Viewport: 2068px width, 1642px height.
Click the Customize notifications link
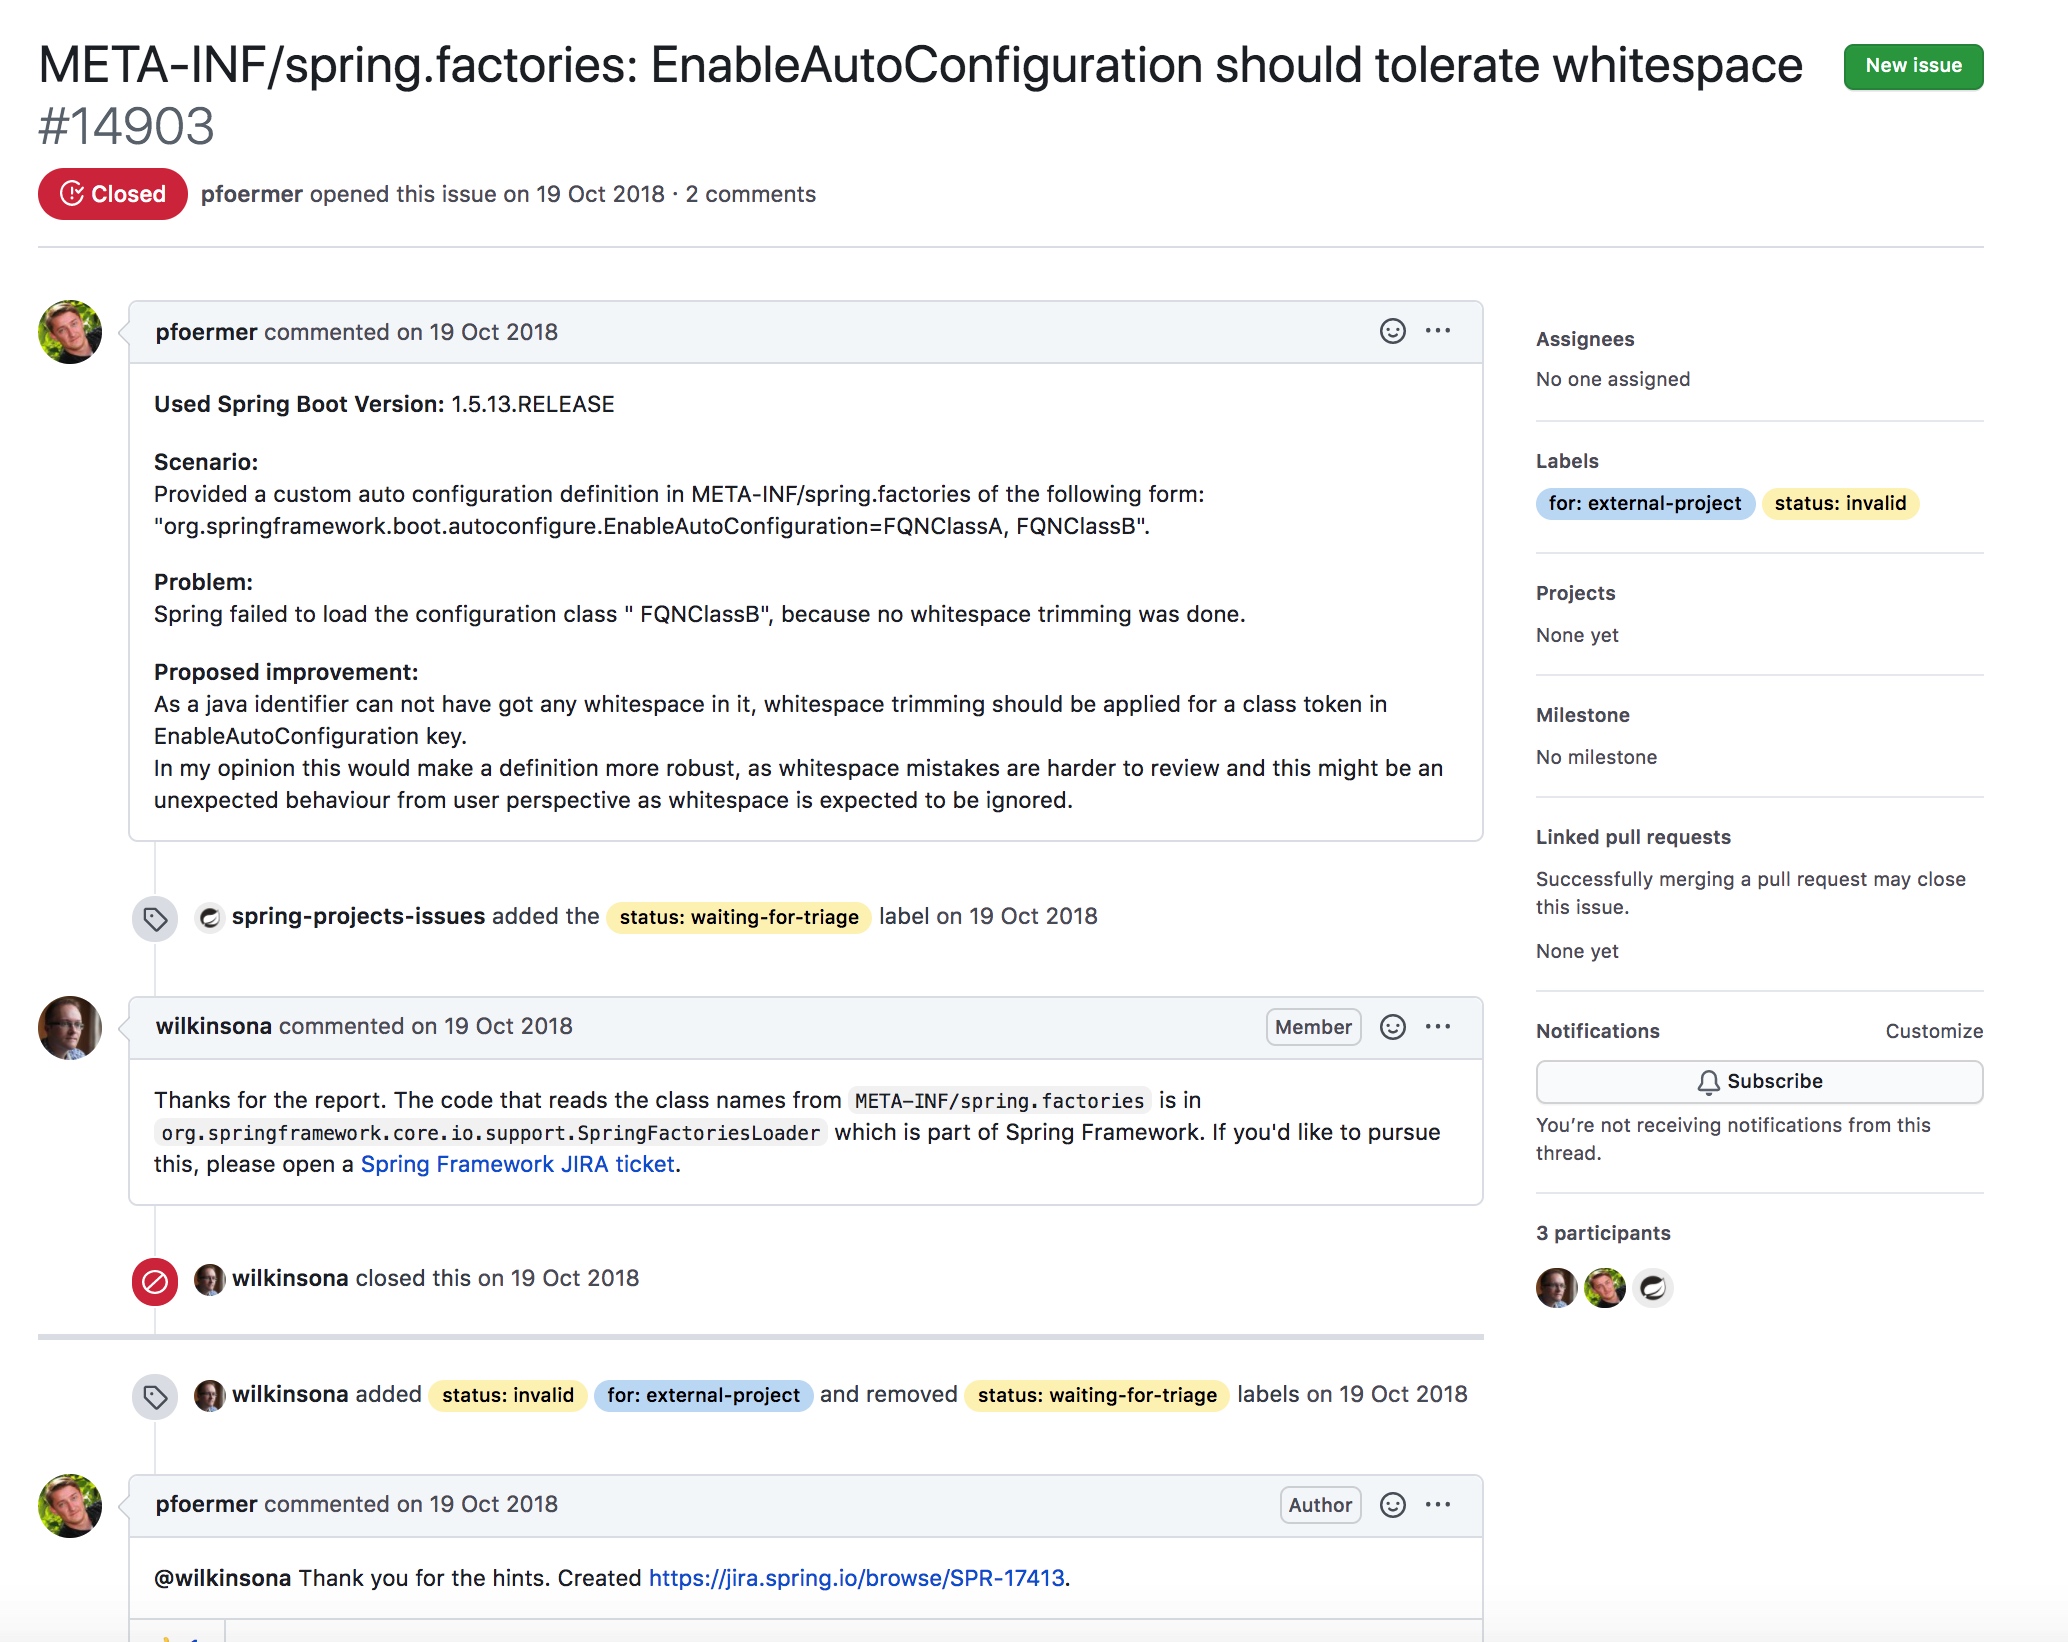click(x=1933, y=1031)
